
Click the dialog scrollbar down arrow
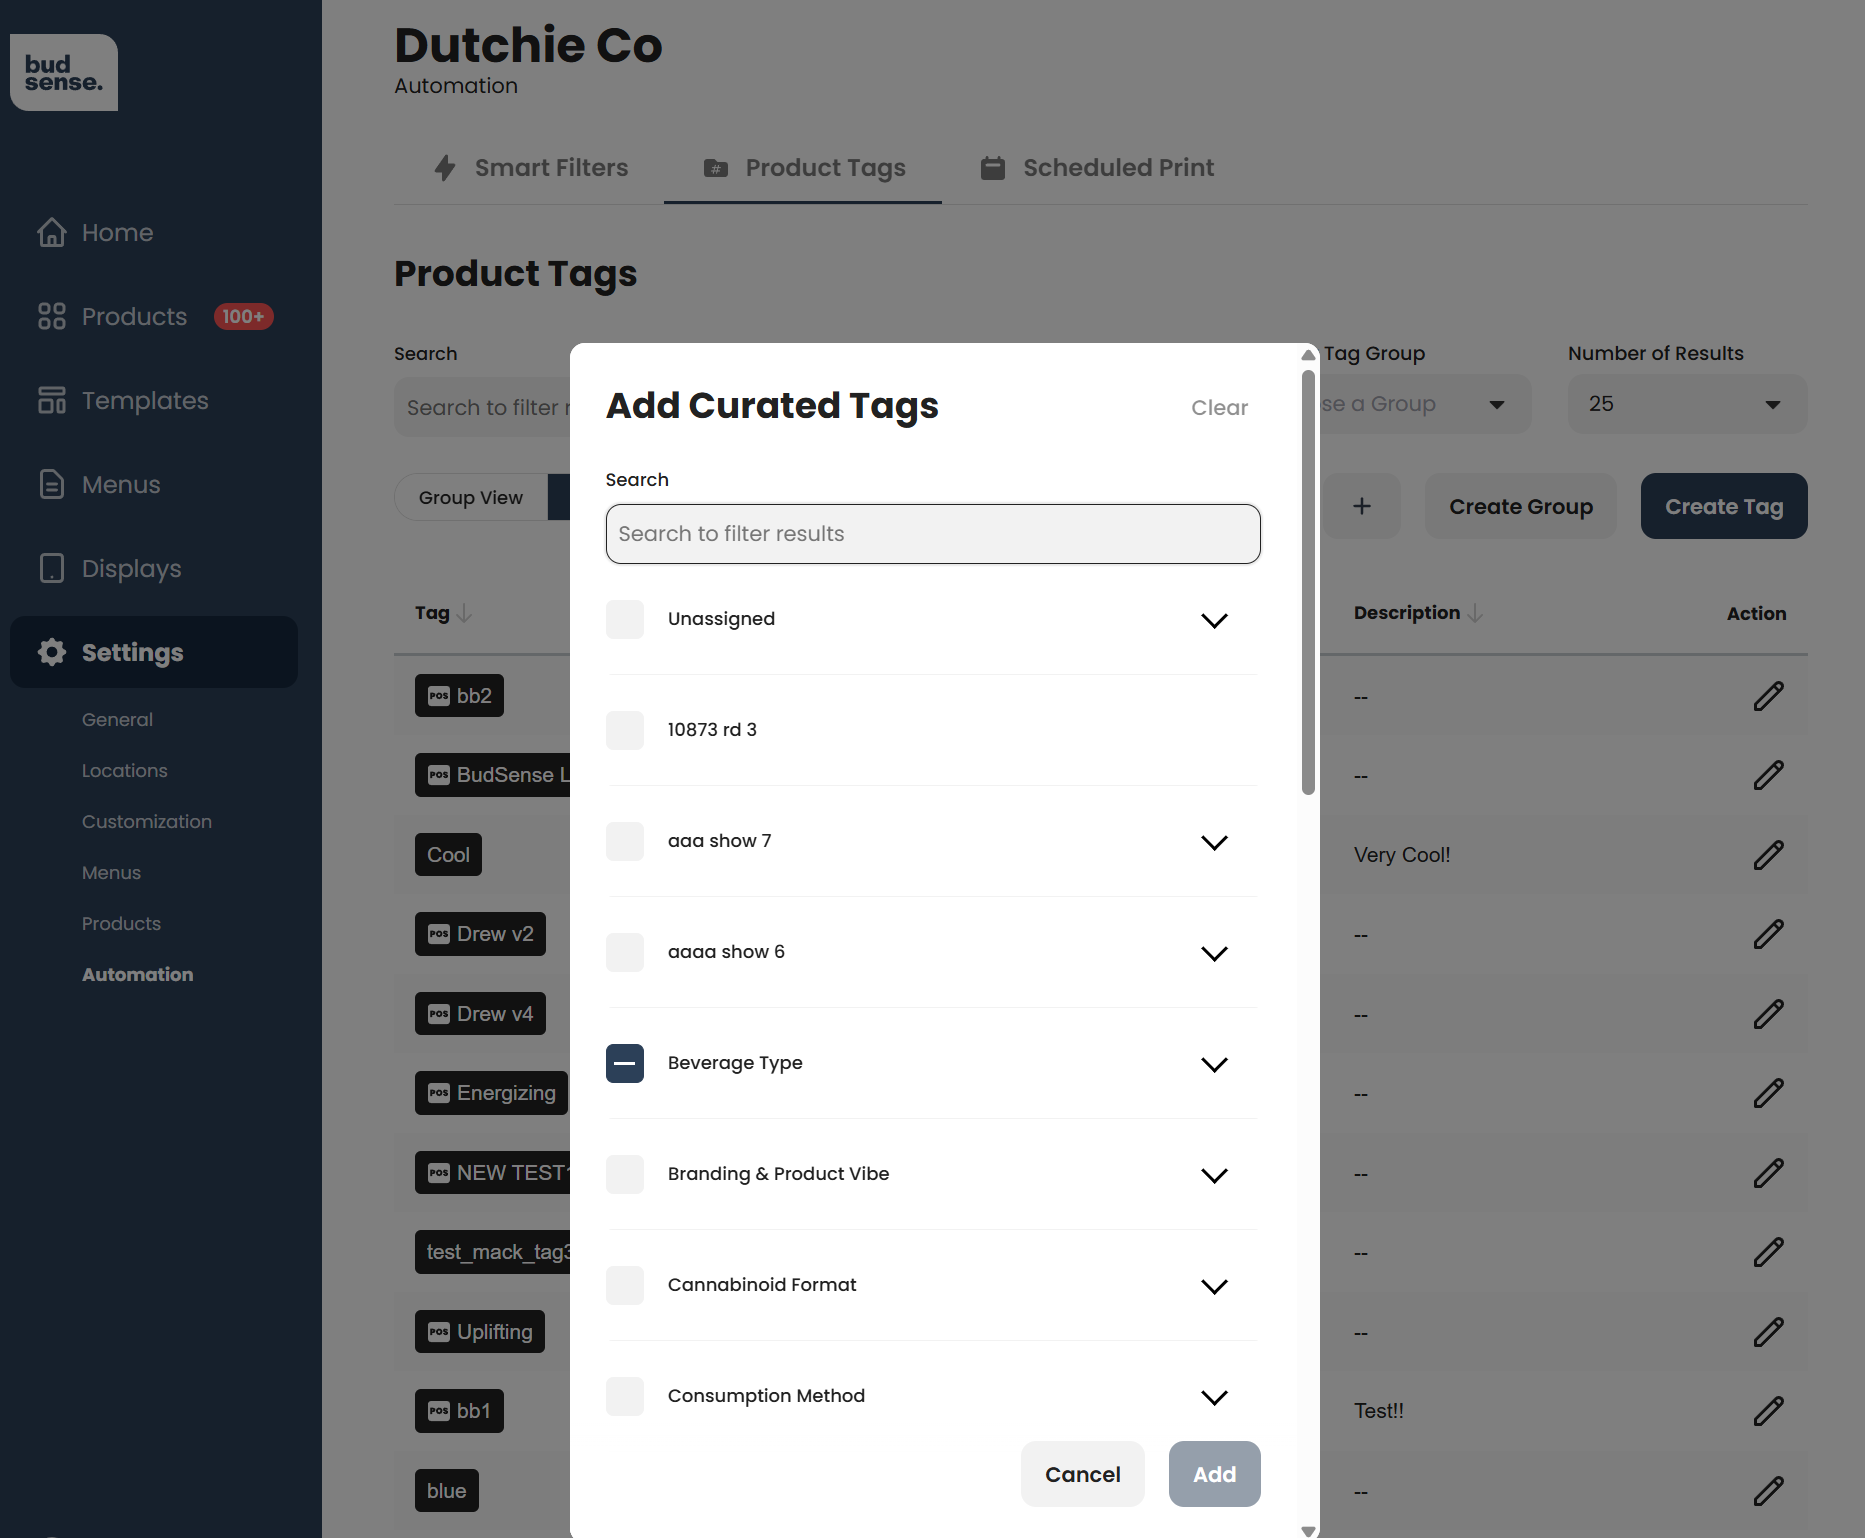click(x=1308, y=1530)
